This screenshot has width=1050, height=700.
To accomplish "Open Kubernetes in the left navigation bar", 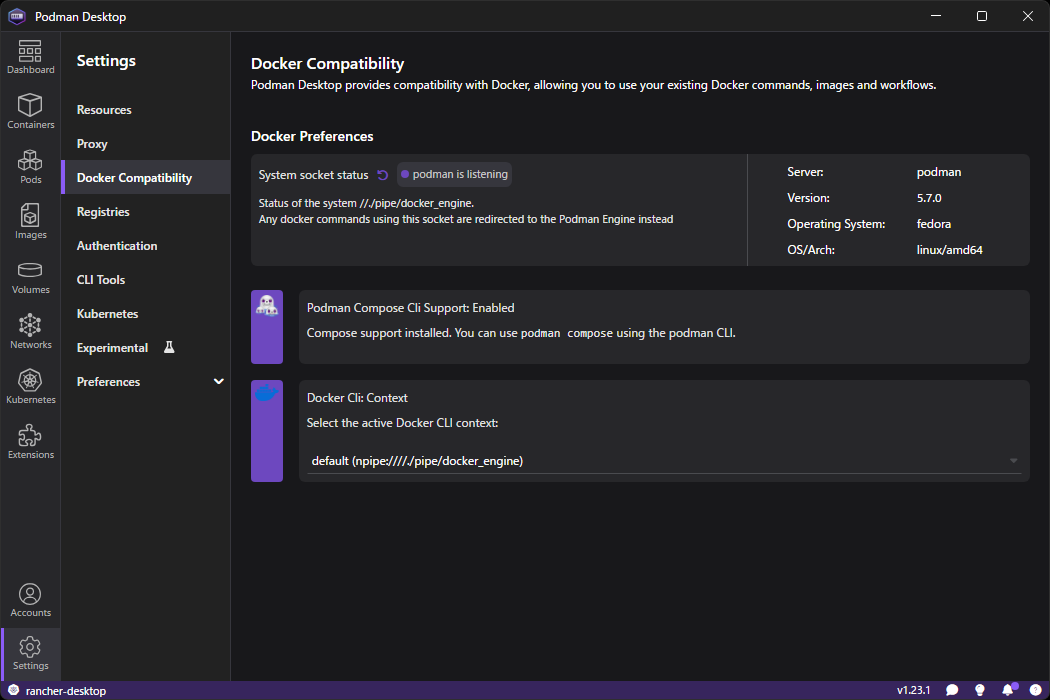I will point(30,387).
